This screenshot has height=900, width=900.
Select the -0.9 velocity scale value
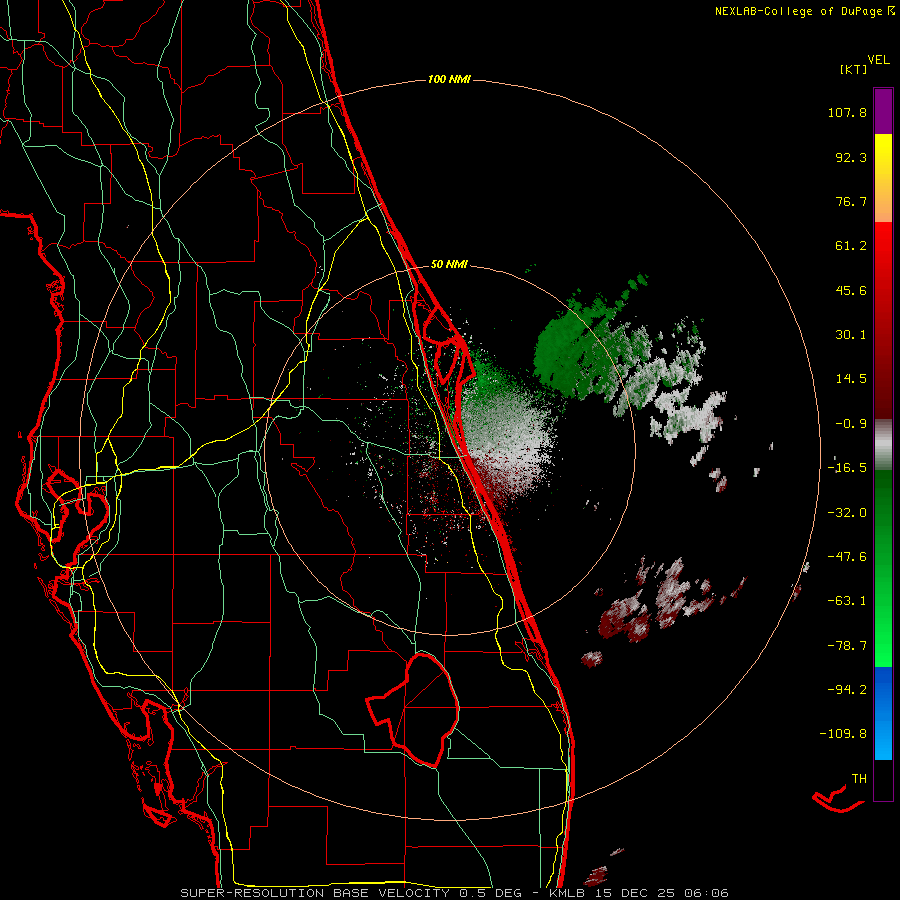pyautogui.click(x=851, y=424)
